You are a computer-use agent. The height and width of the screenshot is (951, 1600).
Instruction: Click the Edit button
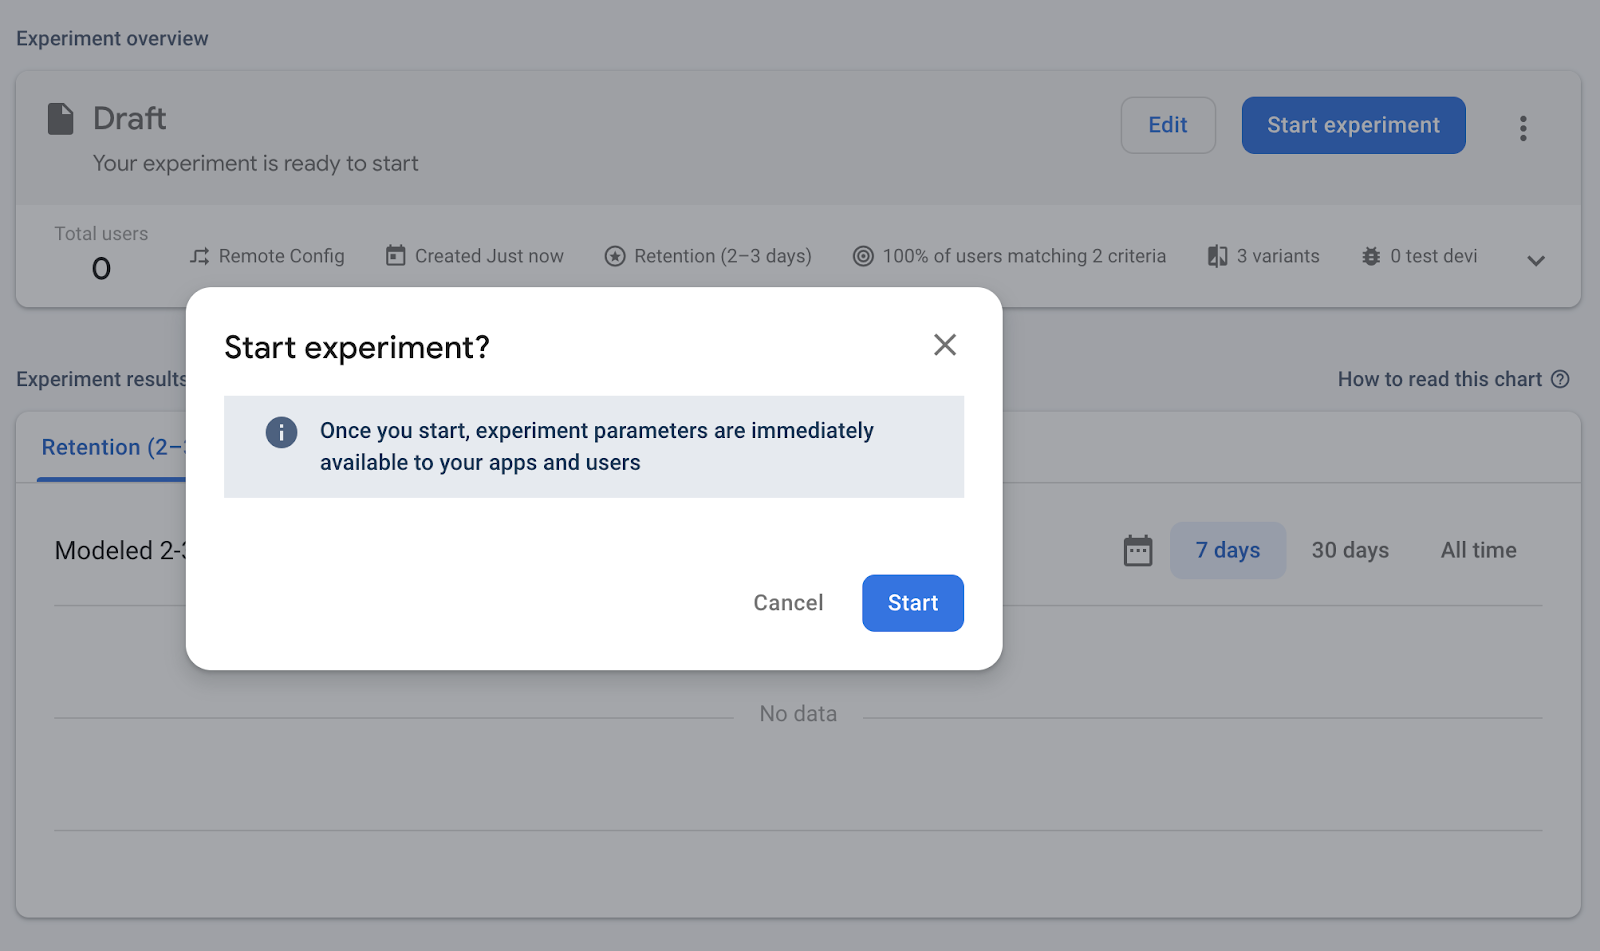(1168, 125)
